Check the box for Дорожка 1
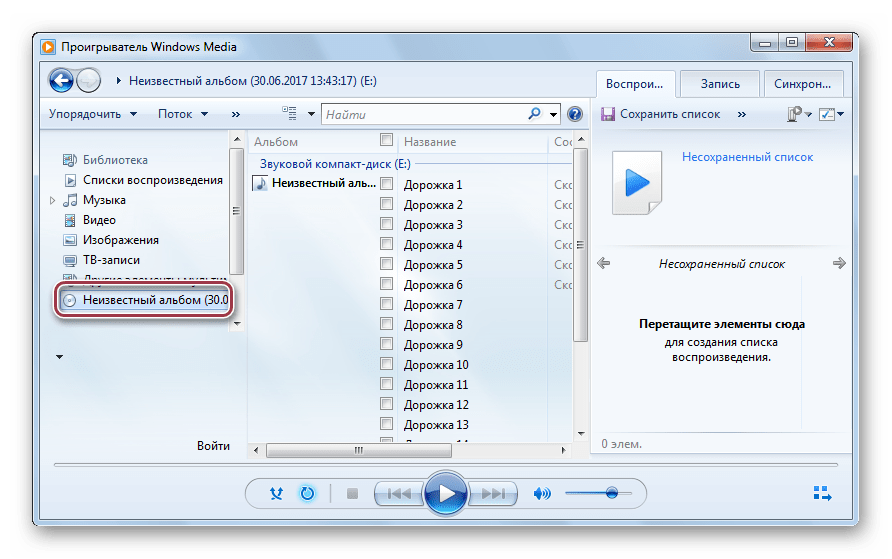This screenshot has height=559, width=892. coord(387,184)
